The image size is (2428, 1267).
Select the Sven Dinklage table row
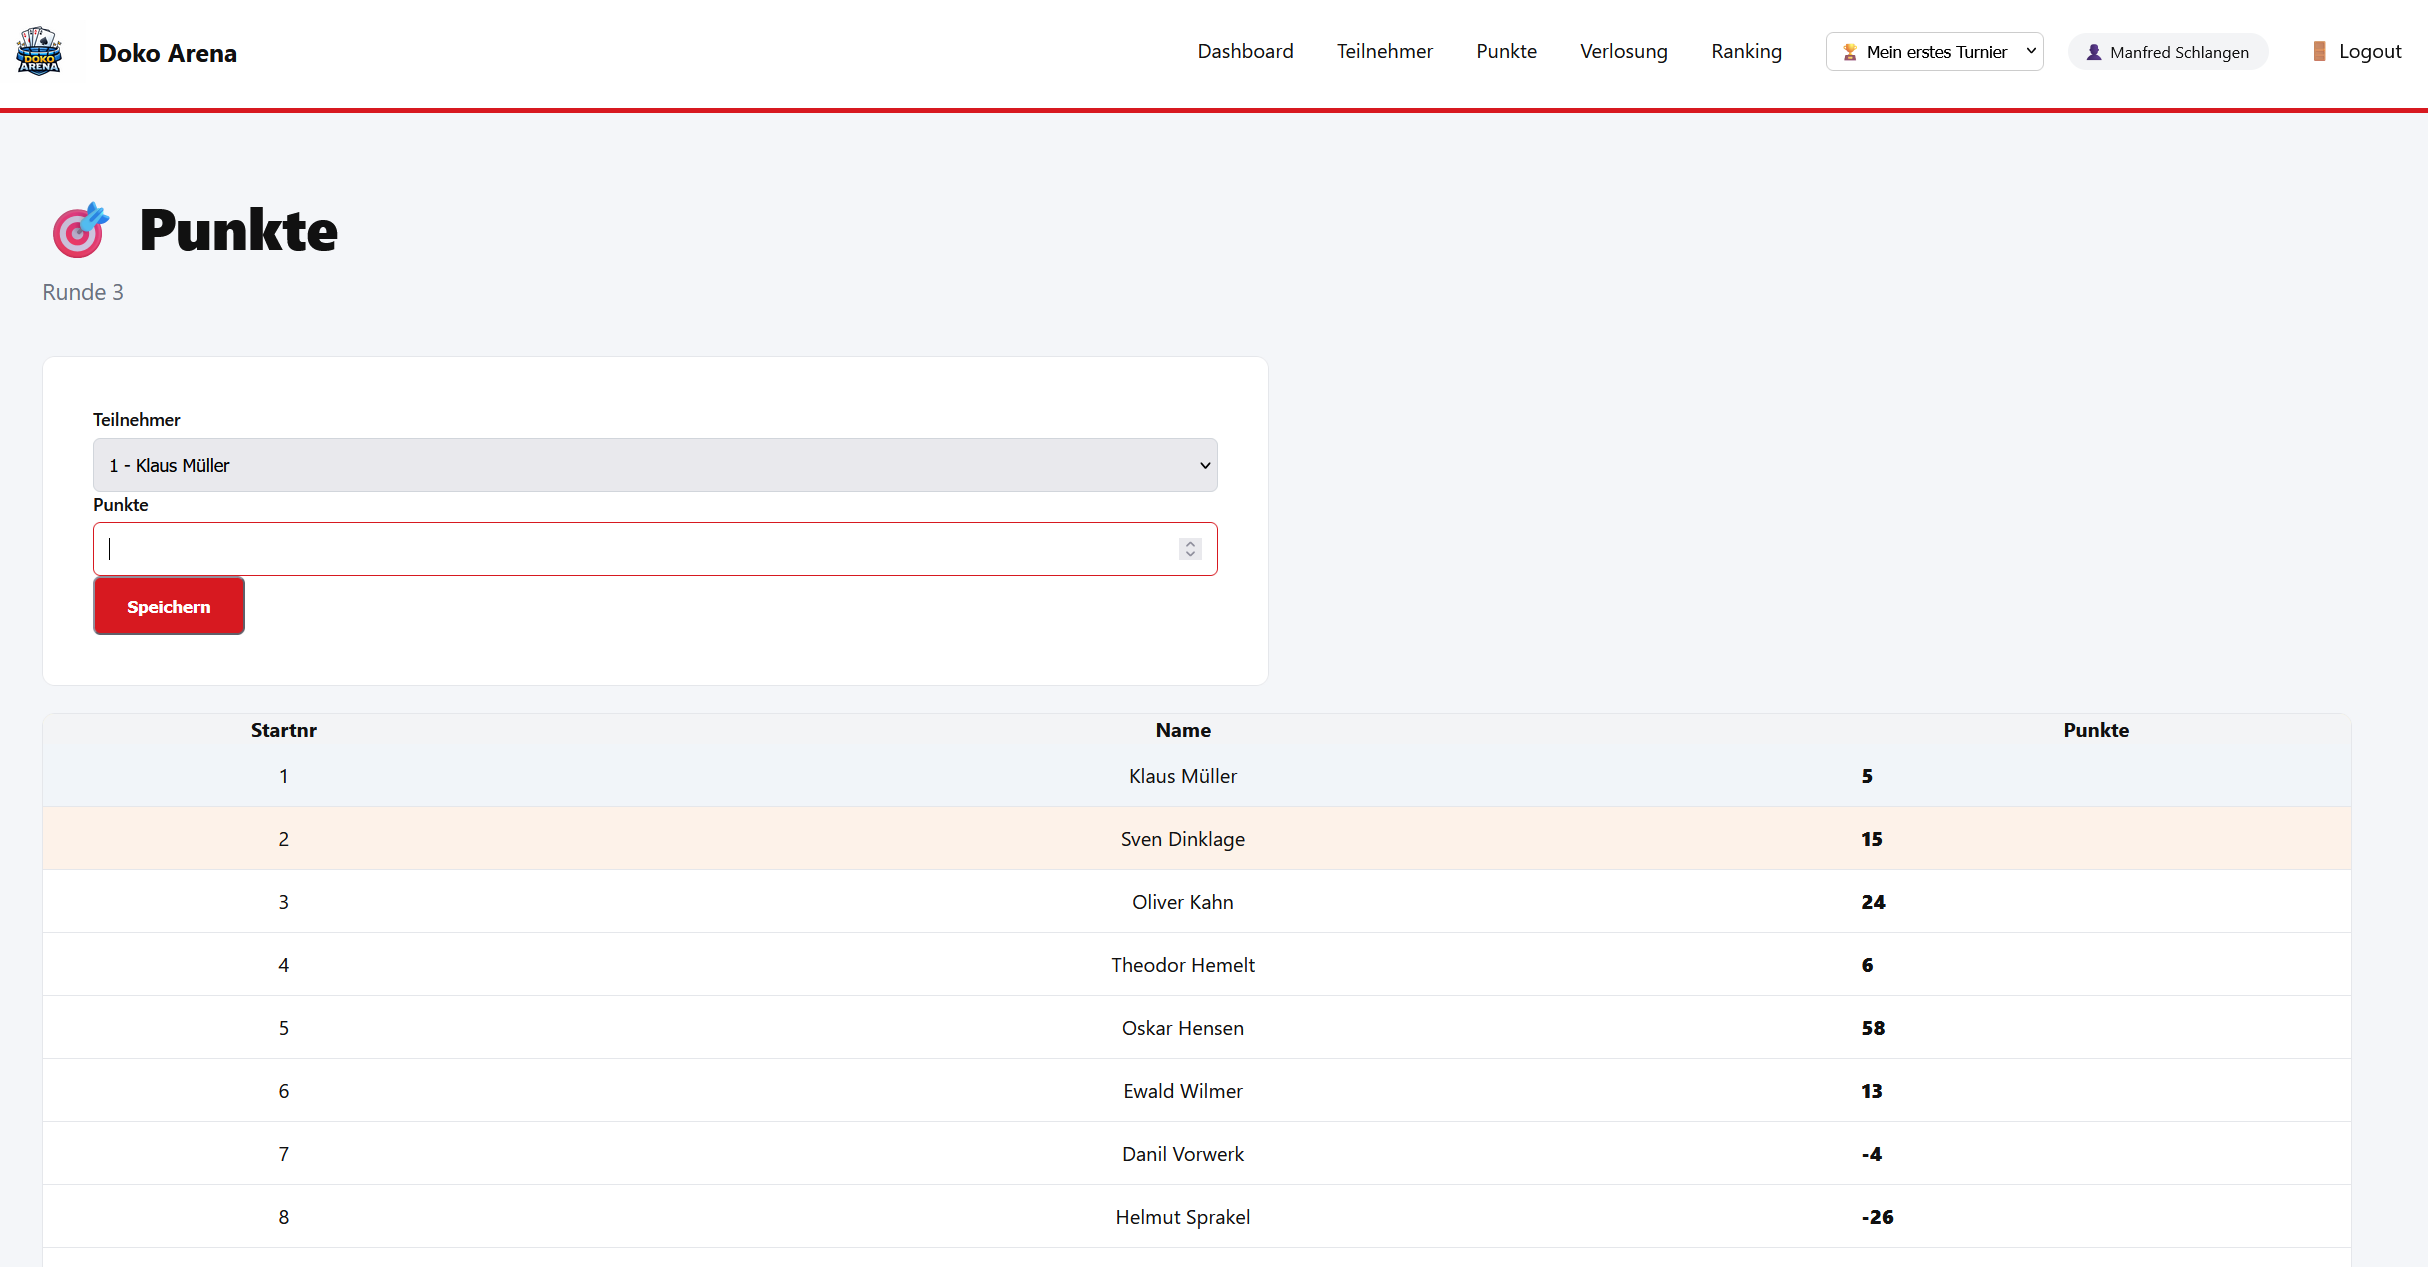[1182, 839]
